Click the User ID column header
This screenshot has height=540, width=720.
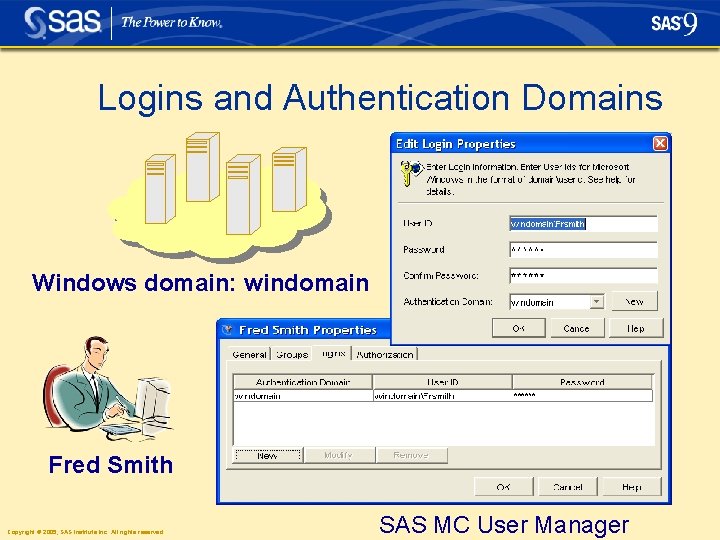[x=443, y=382]
